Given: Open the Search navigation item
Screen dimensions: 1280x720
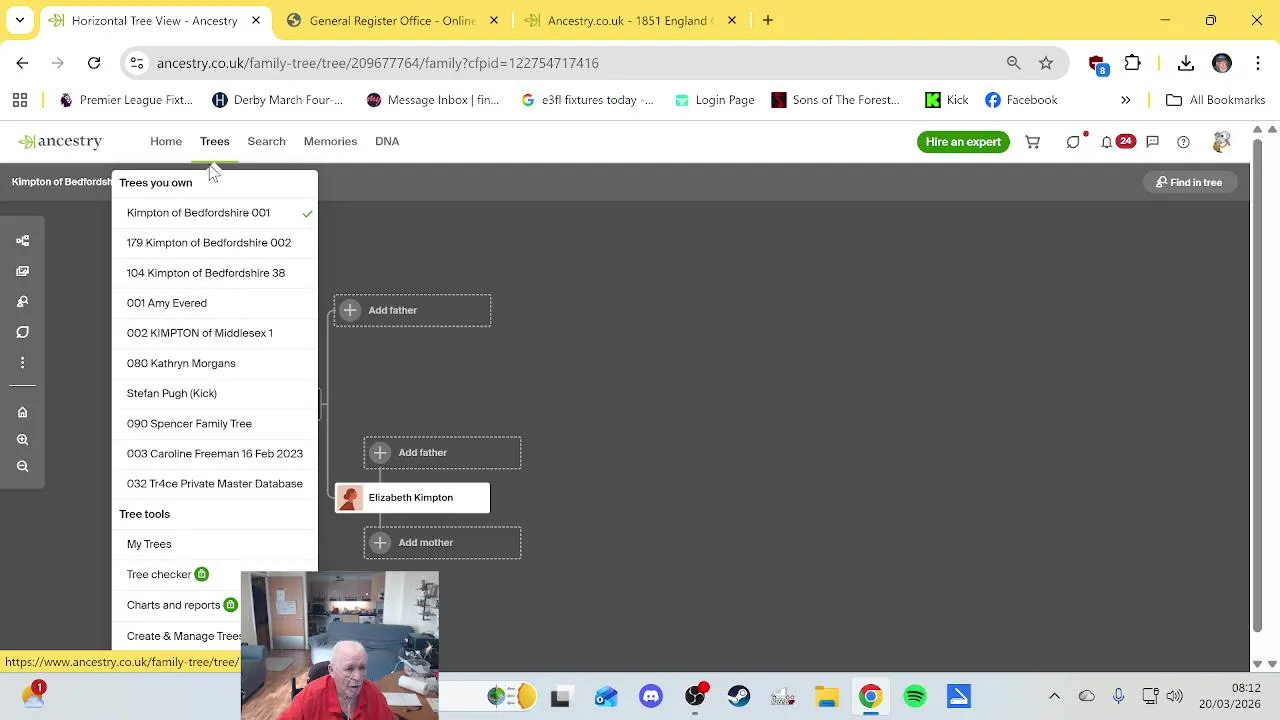Looking at the screenshot, I should pyautogui.click(x=266, y=141).
